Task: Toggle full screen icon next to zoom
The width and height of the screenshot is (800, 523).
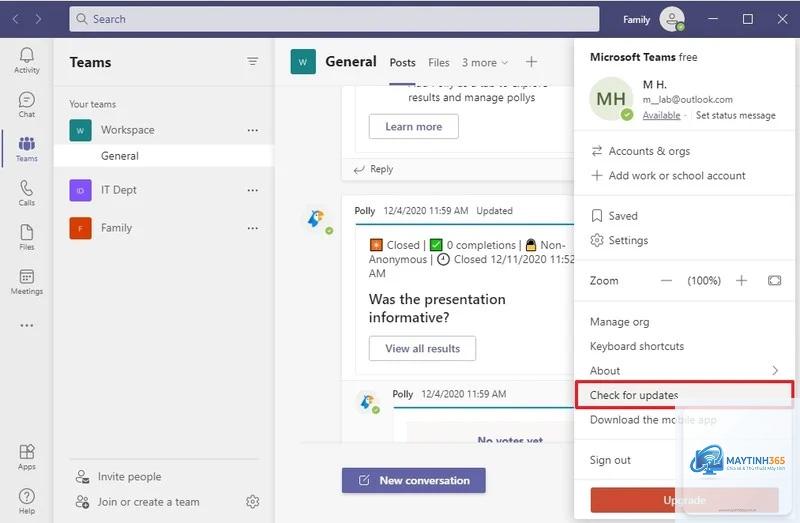Action: click(x=774, y=281)
